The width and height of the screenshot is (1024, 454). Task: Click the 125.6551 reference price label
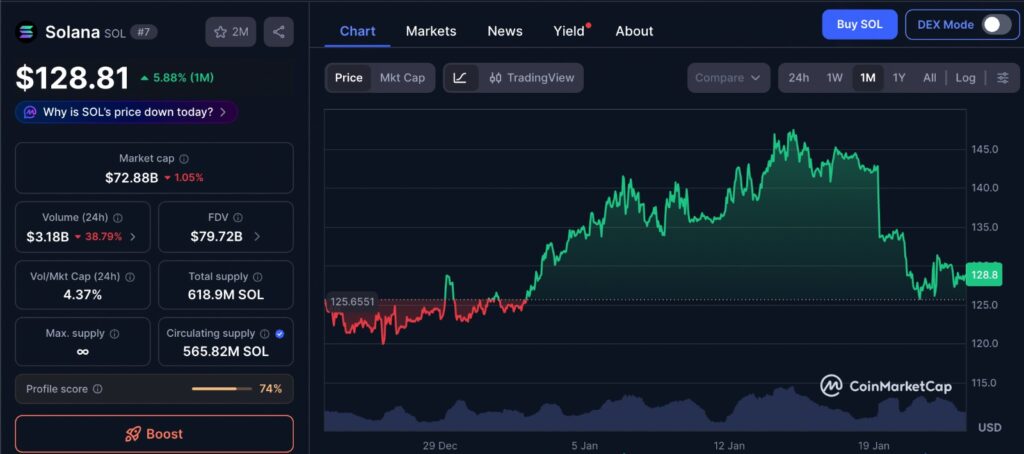tap(351, 301)
